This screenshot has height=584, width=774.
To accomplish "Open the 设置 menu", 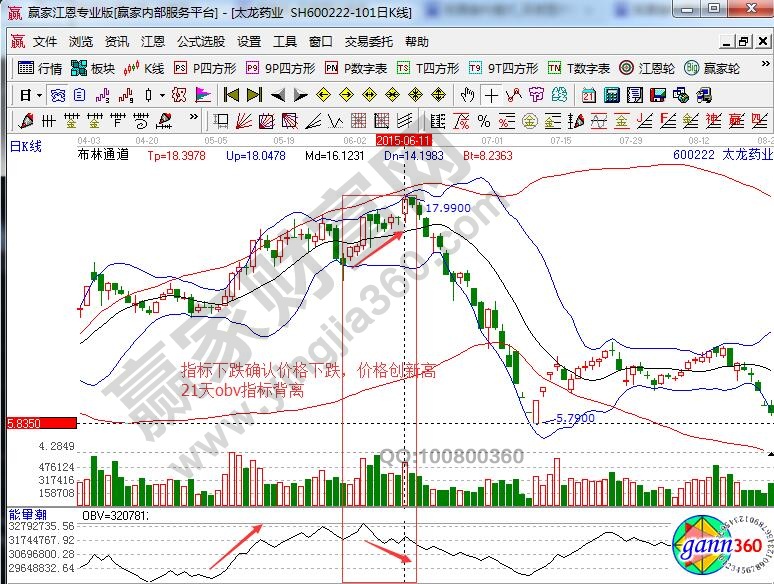I will 249,42.
